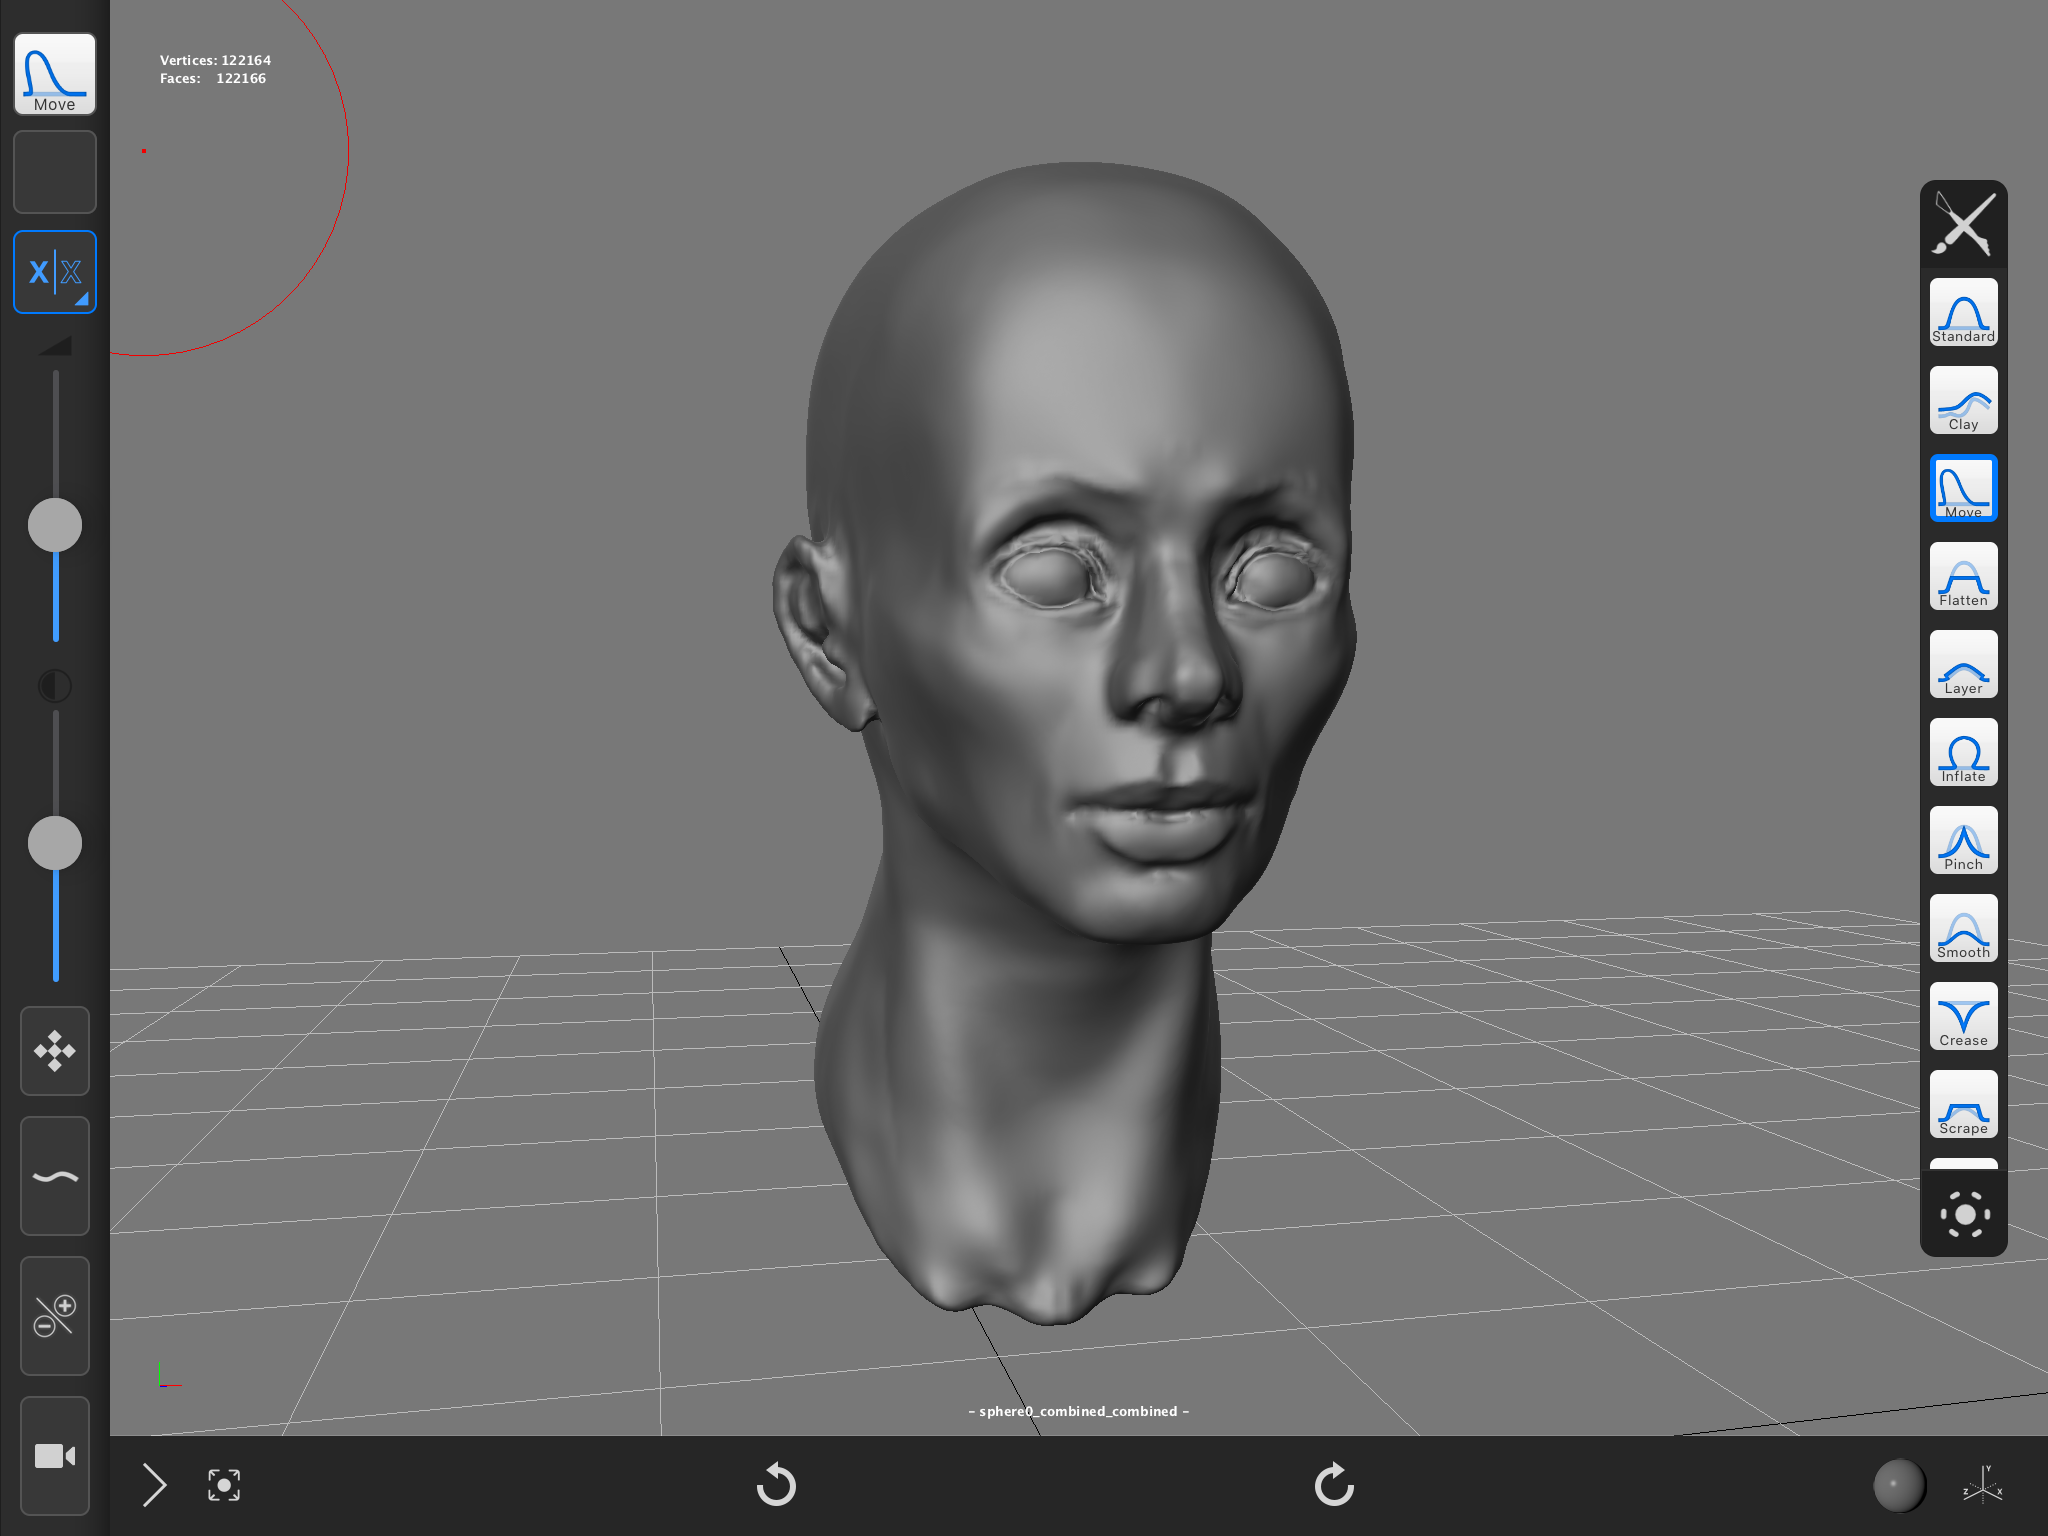Open the brush settings dotted circle menu
Viewport: 2048px width, 1536px height.
point(1964,1215)
